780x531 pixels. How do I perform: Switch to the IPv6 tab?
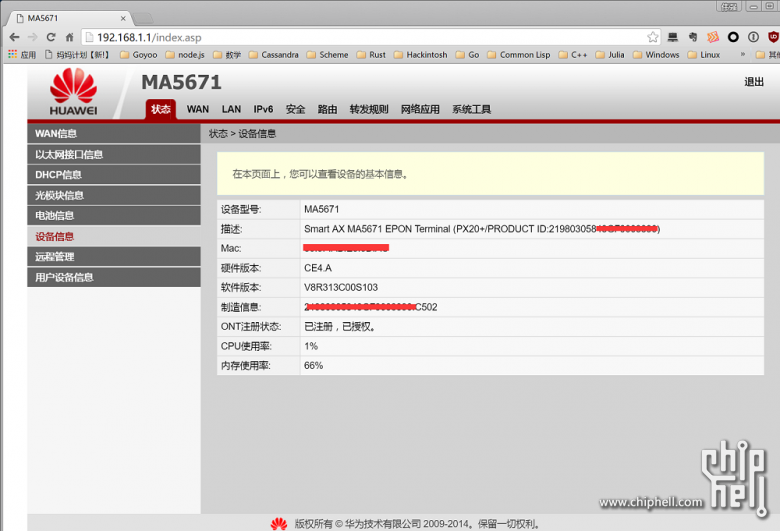click(x=263, y=109)
